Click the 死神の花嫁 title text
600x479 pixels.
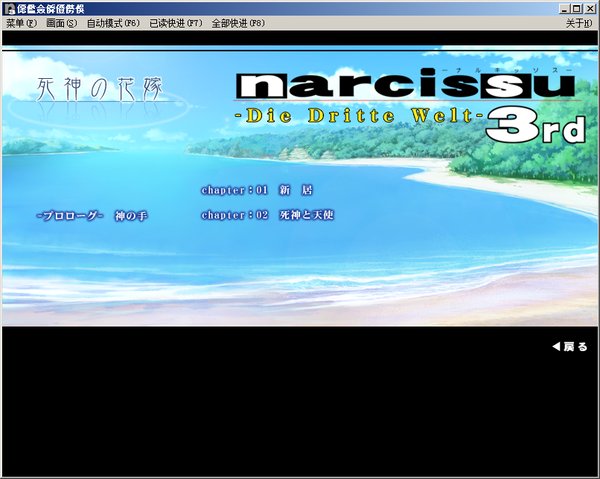pyautogui.click(x=99, y=89)
